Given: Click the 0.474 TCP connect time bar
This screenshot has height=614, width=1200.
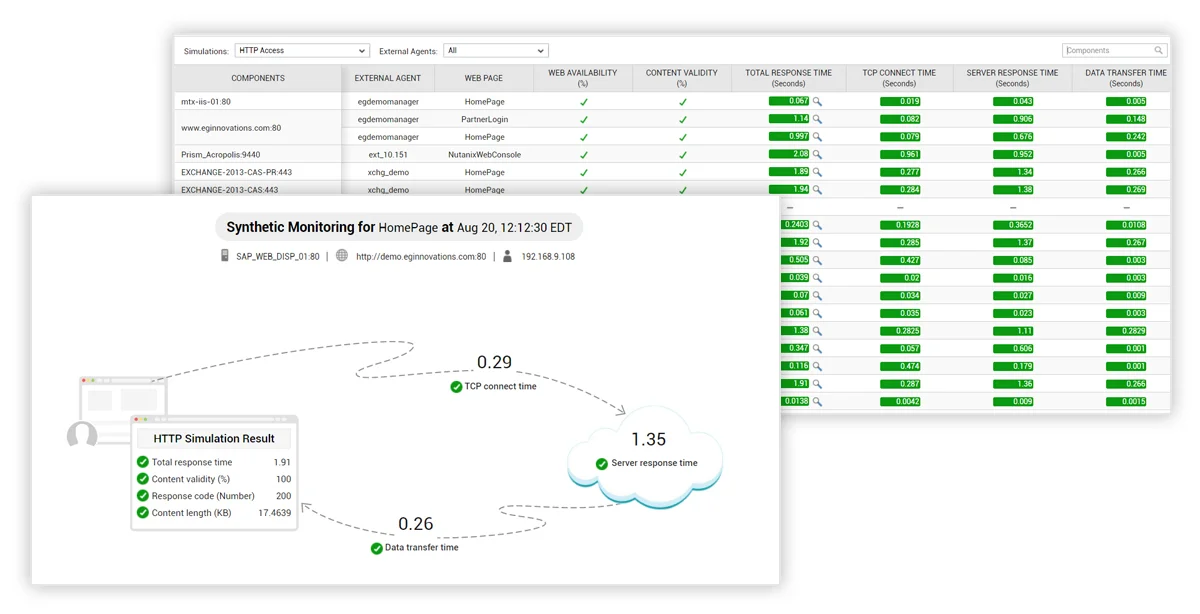Looking at the screenshot, I should 900,366.
